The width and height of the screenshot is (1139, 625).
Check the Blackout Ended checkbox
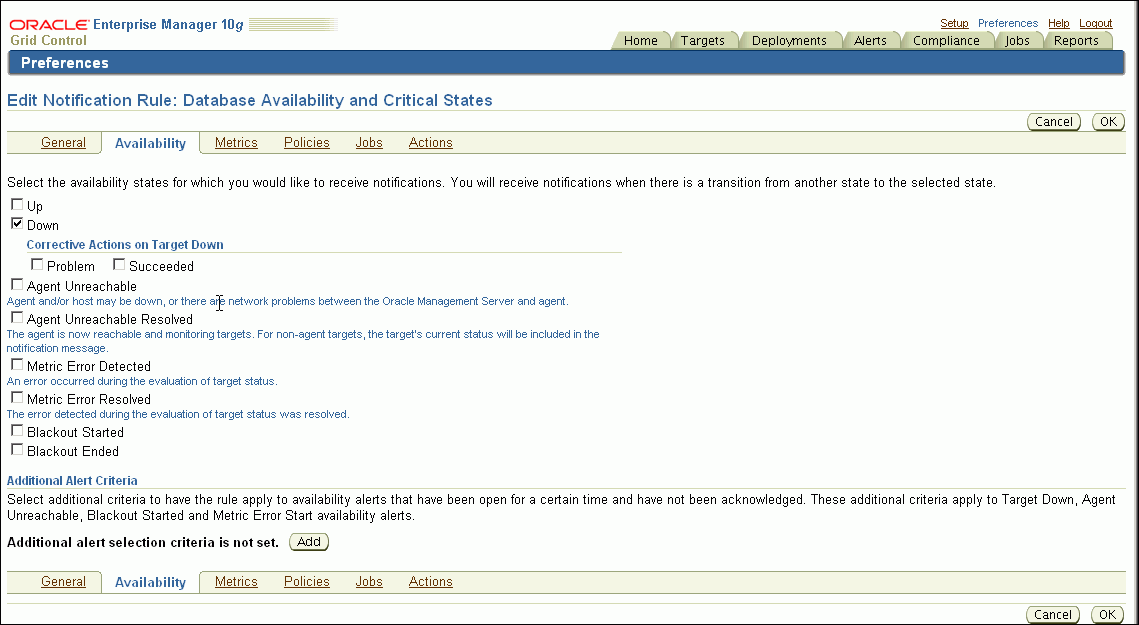[x=17, y=450]
